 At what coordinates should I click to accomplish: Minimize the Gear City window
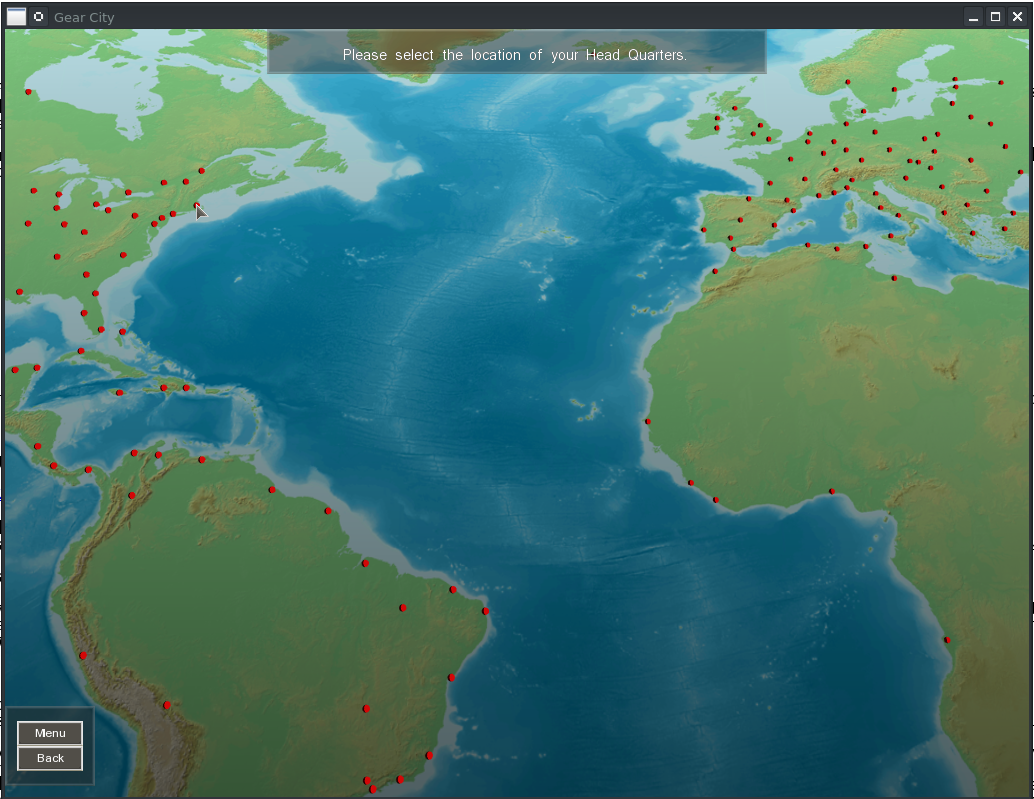coord(973,17)
